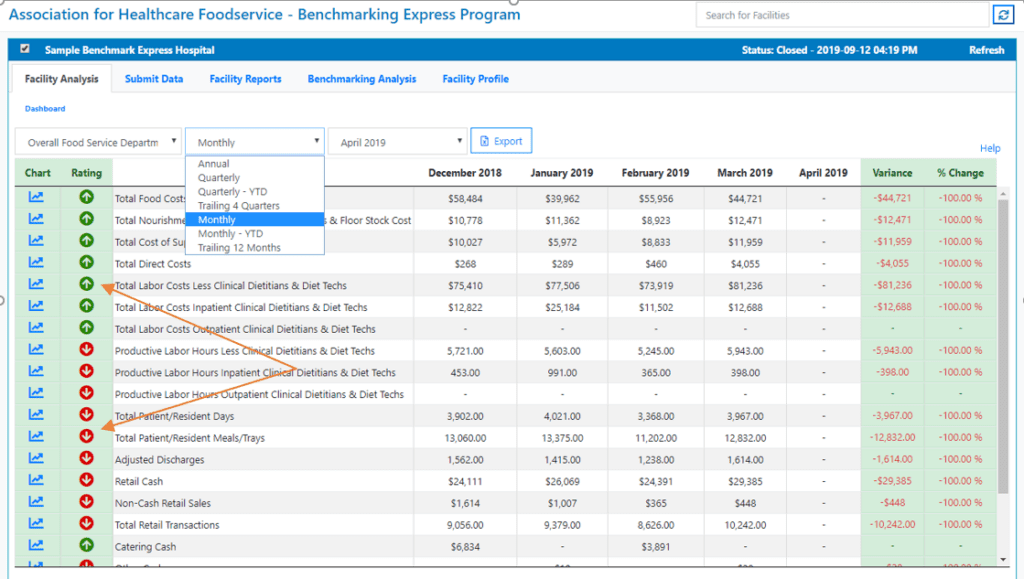Click red down rating arrow for Retail Cash

(x=86, y=480)
